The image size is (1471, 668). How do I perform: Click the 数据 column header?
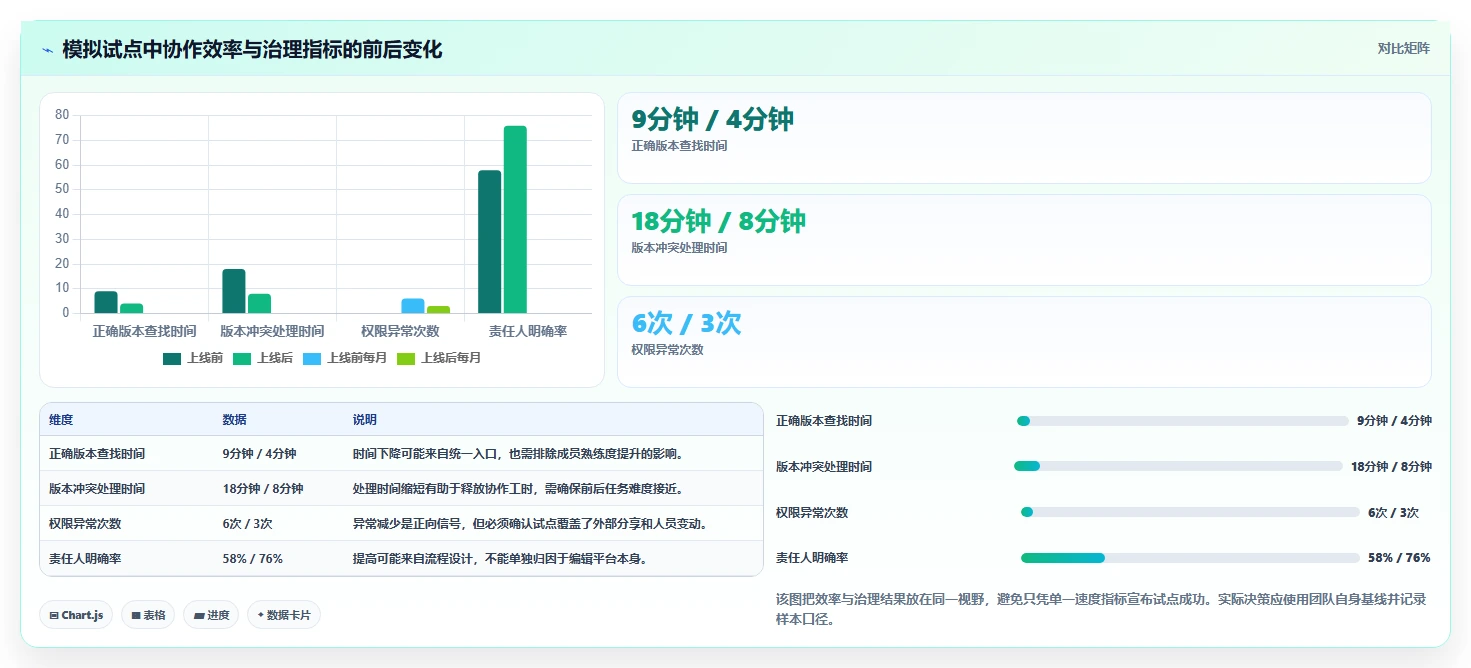[x=234, y=420]
